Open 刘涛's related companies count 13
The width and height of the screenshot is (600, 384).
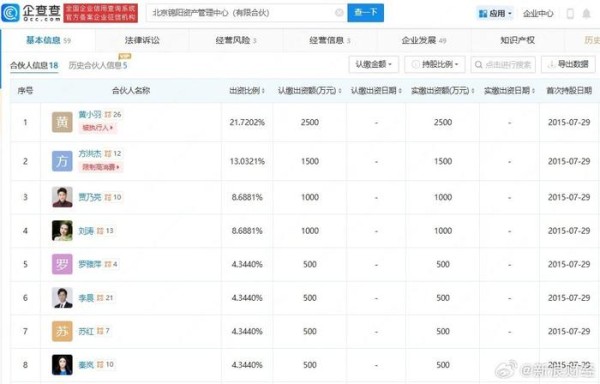click(x=106, y=231)
